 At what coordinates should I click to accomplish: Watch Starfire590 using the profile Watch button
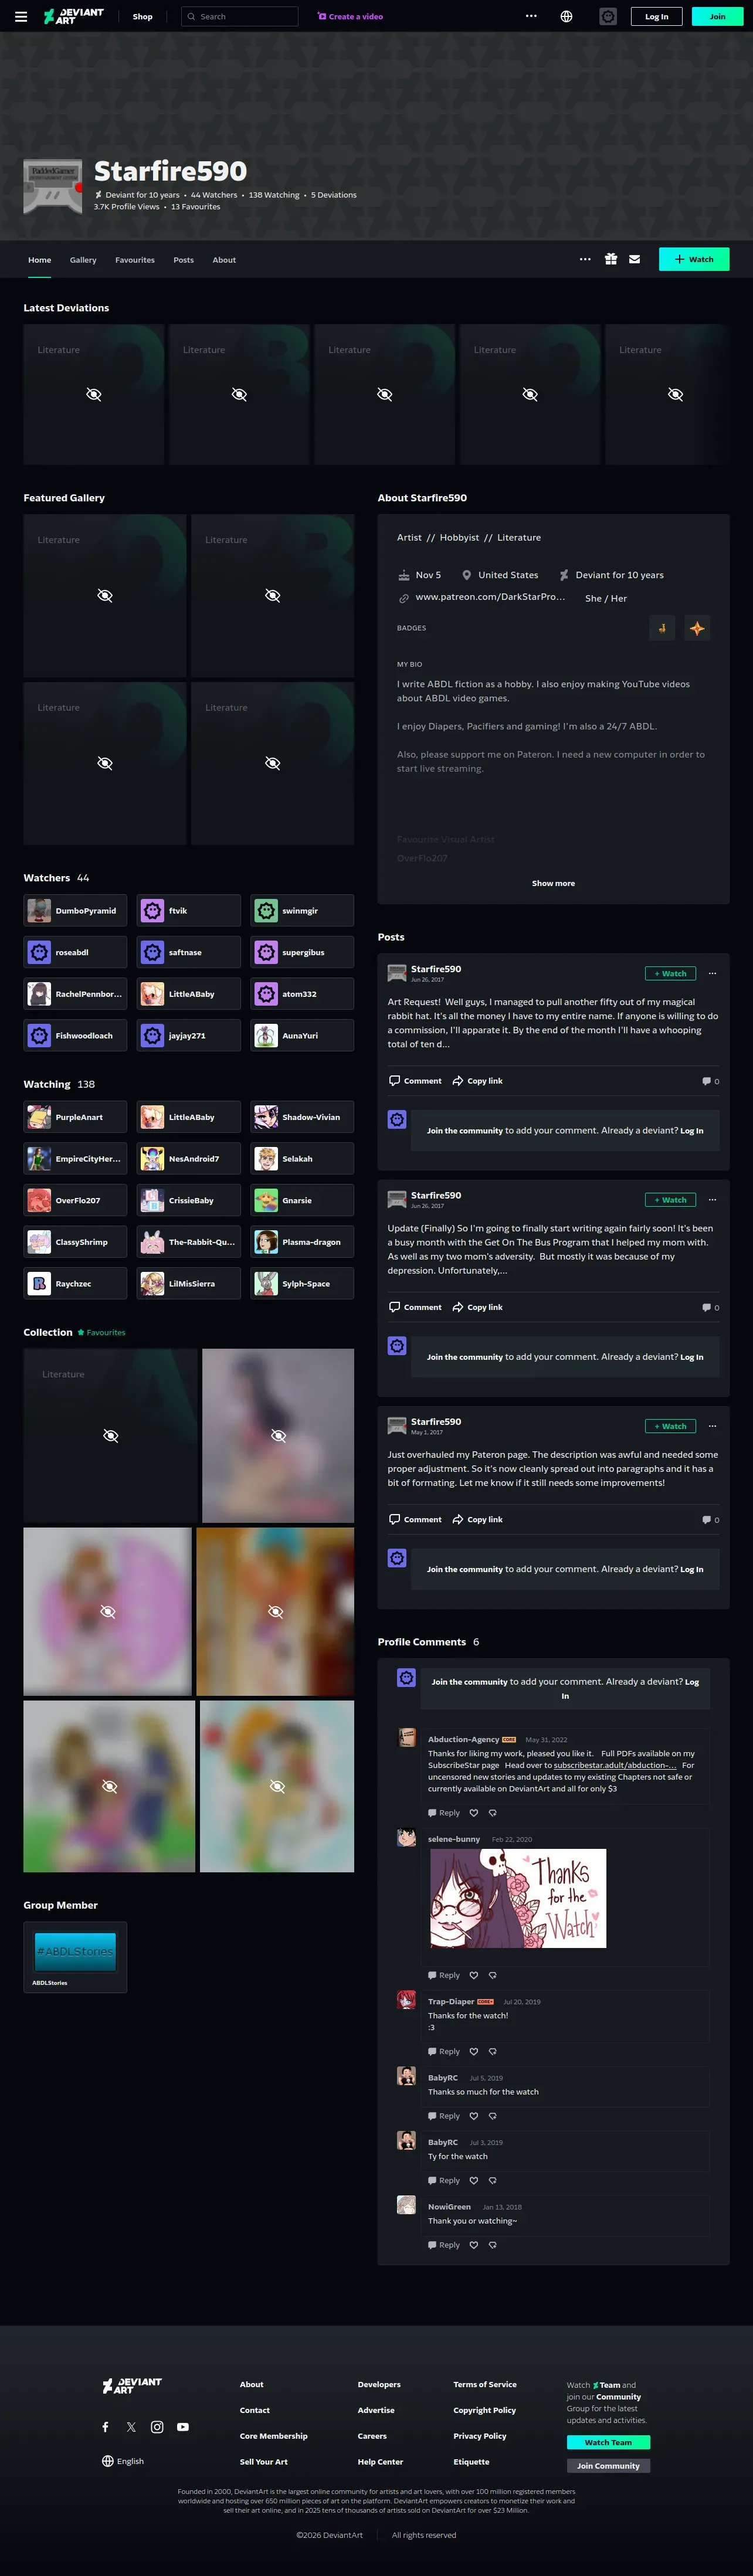coord(694,259)
